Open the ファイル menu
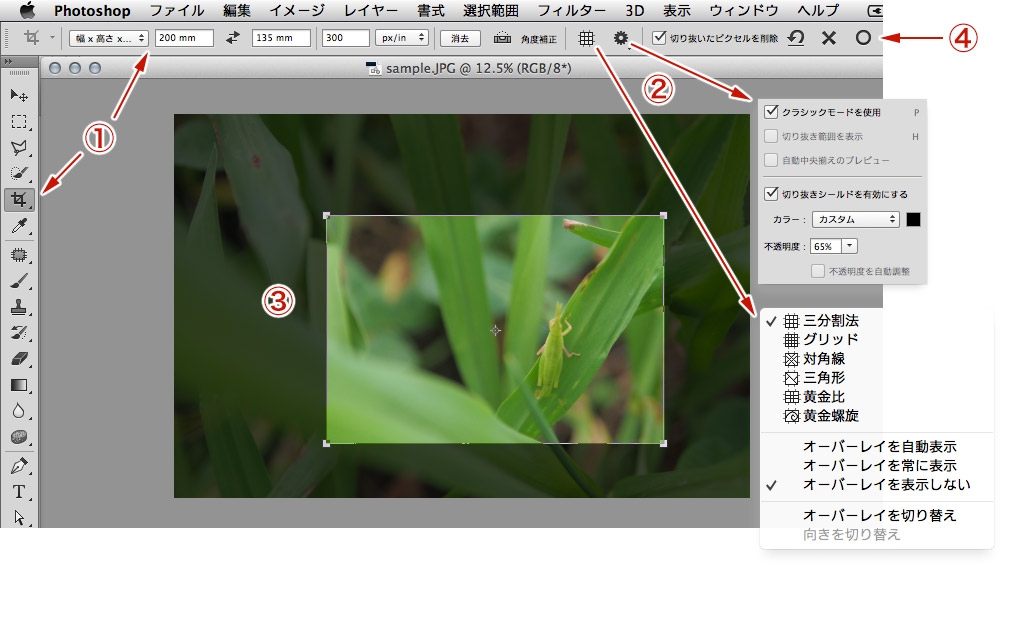1024x620 pixels. pyautogui.click(x=177, y=10)
